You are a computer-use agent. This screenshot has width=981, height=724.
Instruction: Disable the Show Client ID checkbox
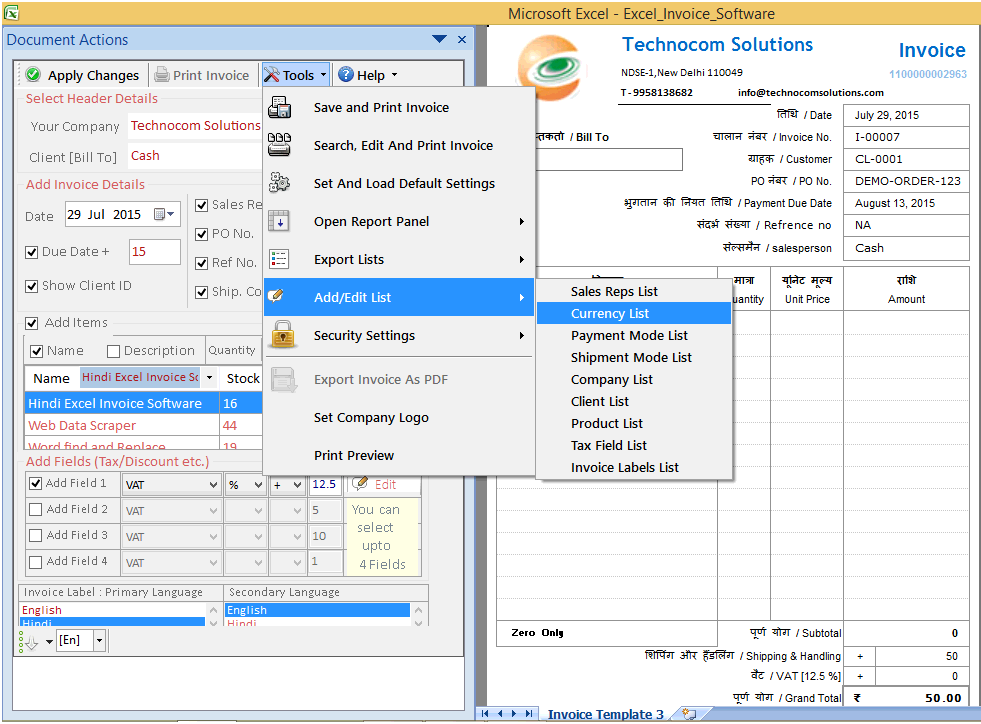32,285
